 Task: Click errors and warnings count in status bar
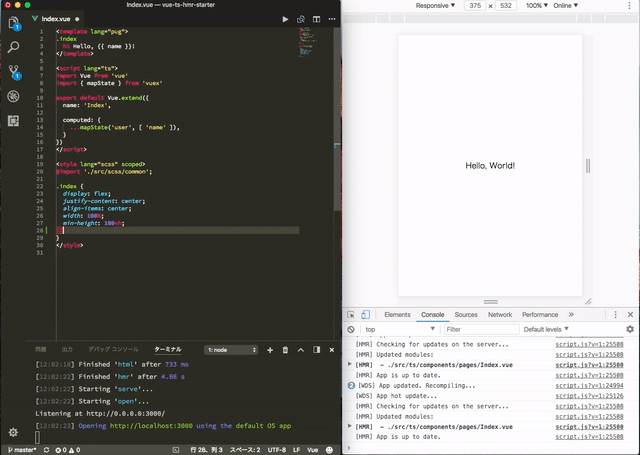[68, 450]
